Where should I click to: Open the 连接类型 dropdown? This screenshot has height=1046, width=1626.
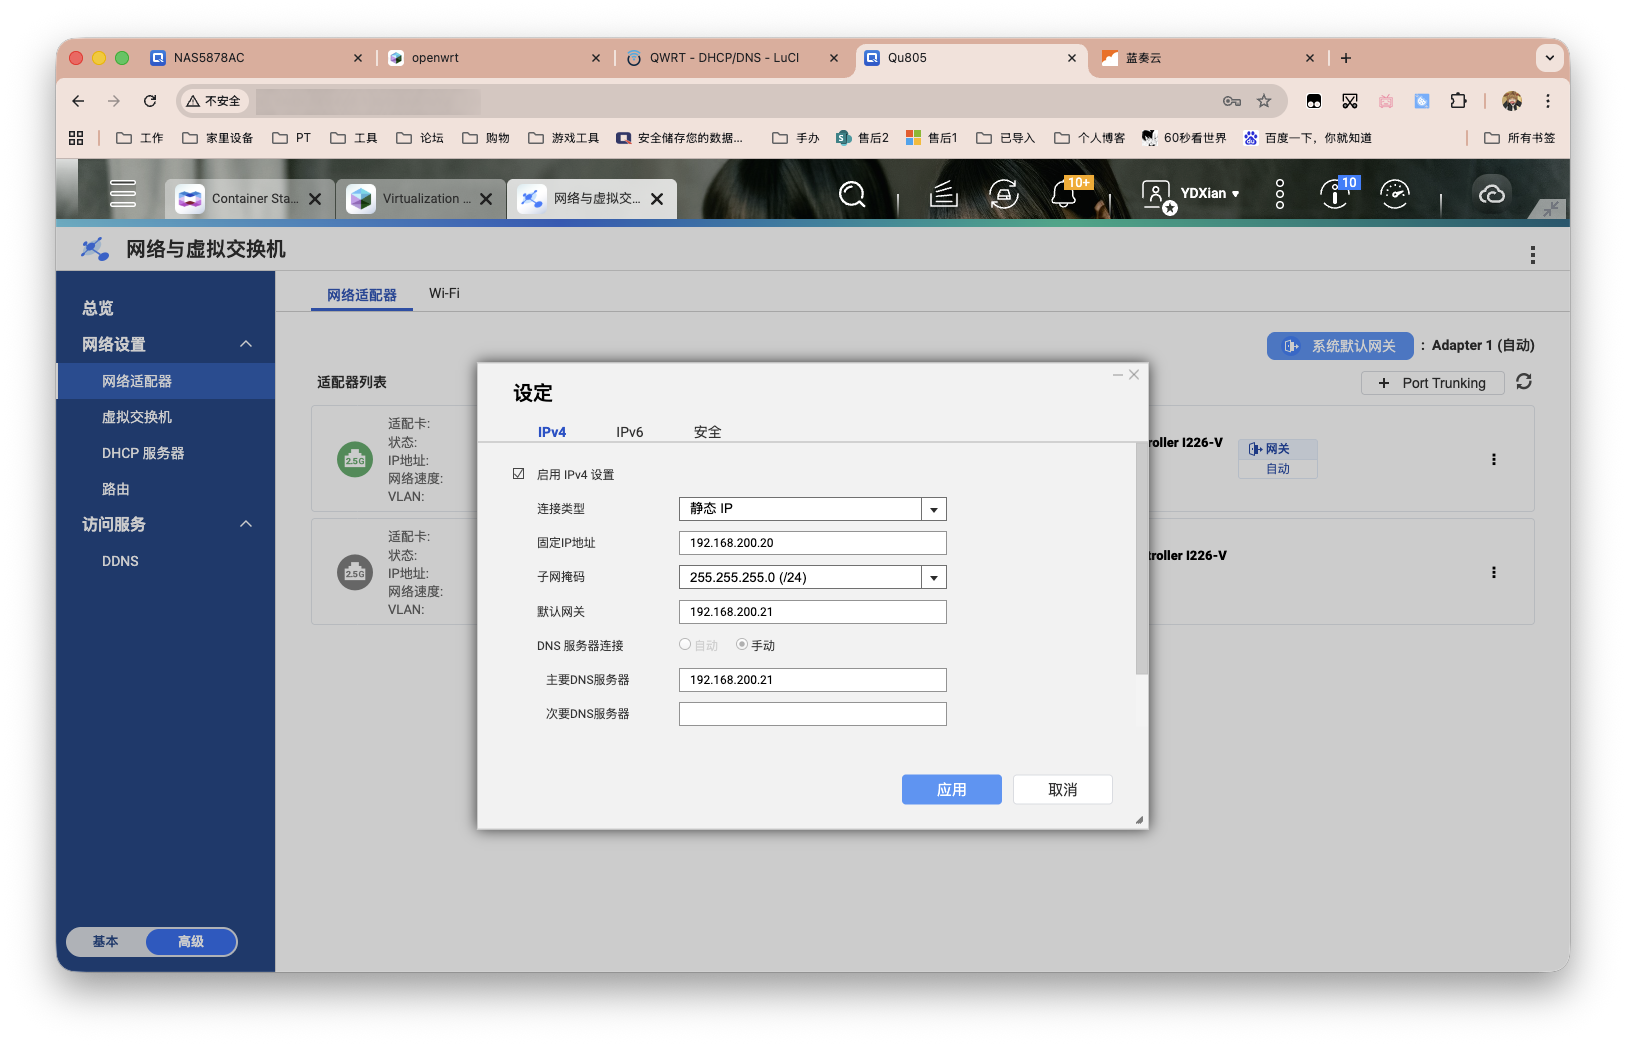[933, 509]
